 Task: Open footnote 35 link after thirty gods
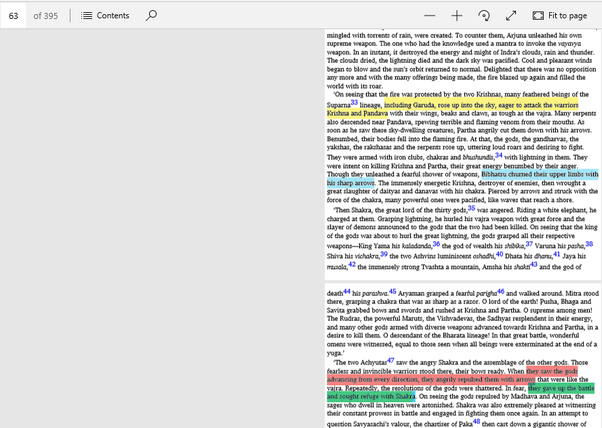pos(471,208)
